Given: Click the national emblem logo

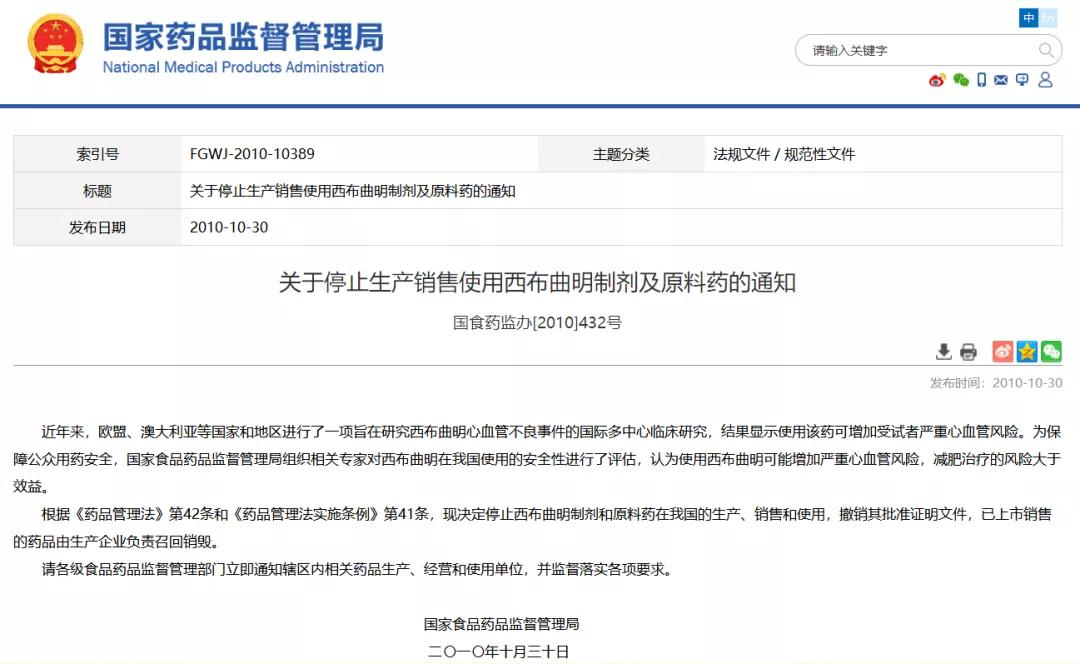Looking at the screenshot, I should 55,43.
